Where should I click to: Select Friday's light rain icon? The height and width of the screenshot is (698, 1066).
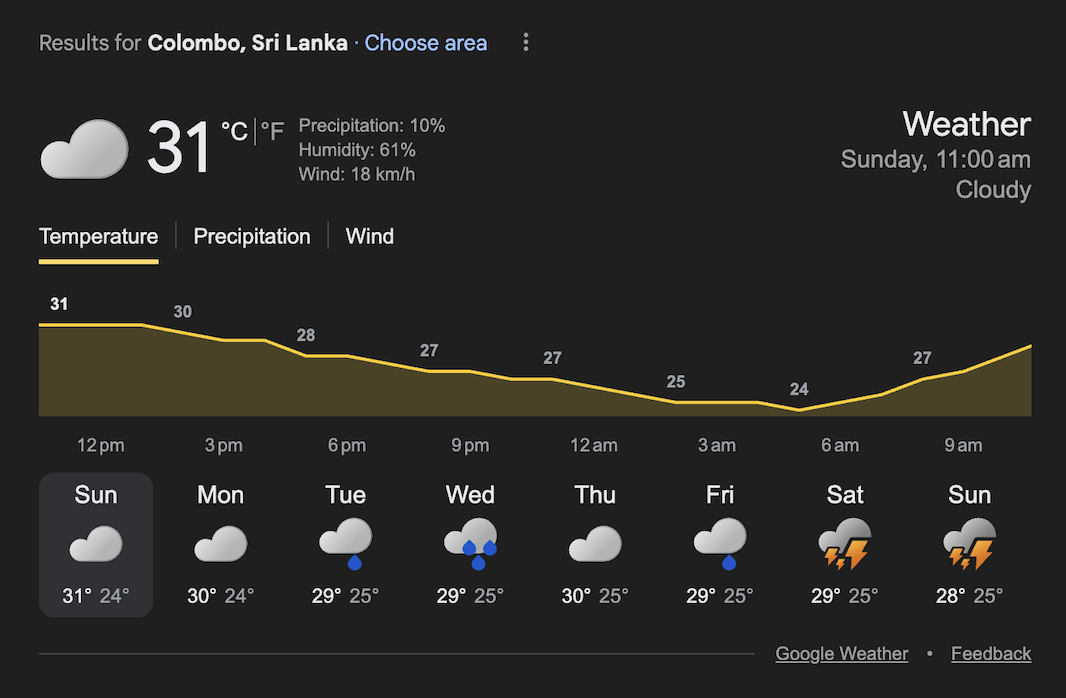[x=719, y=543]
